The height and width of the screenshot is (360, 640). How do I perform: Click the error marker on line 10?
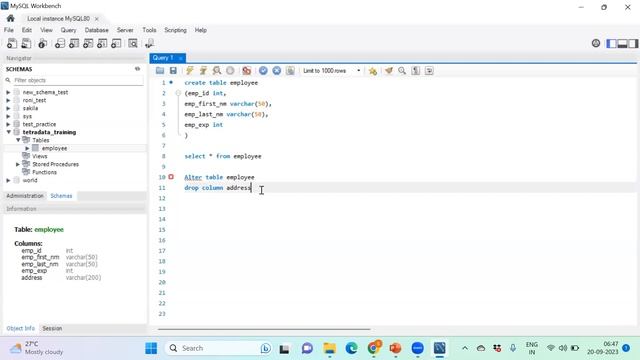point(171,177)
